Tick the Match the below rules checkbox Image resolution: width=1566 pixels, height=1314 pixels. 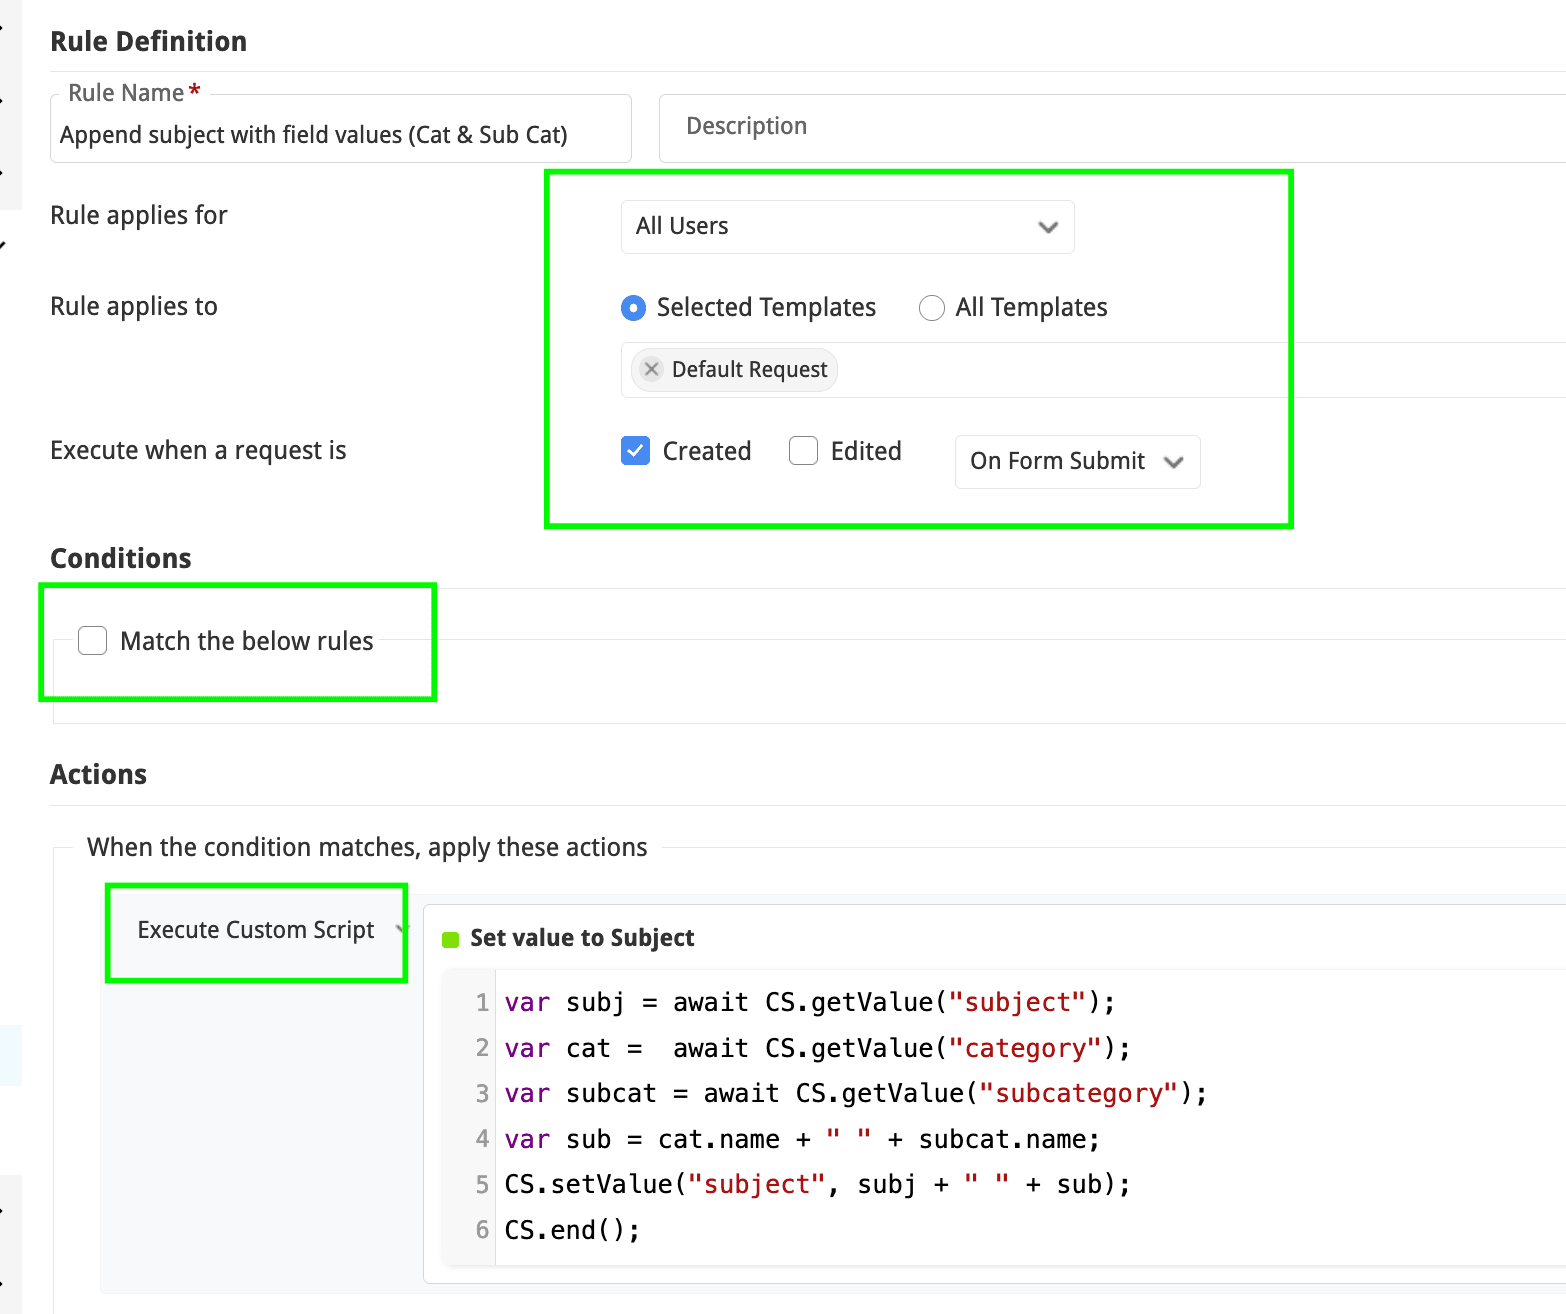pyautogui.click(x=93, y=641)
